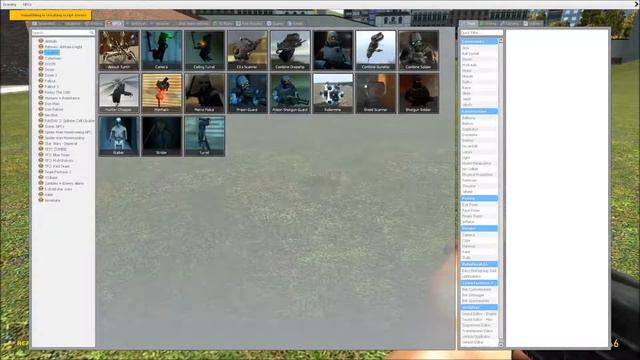Spawn the Shield Scanner NPC

376,93
